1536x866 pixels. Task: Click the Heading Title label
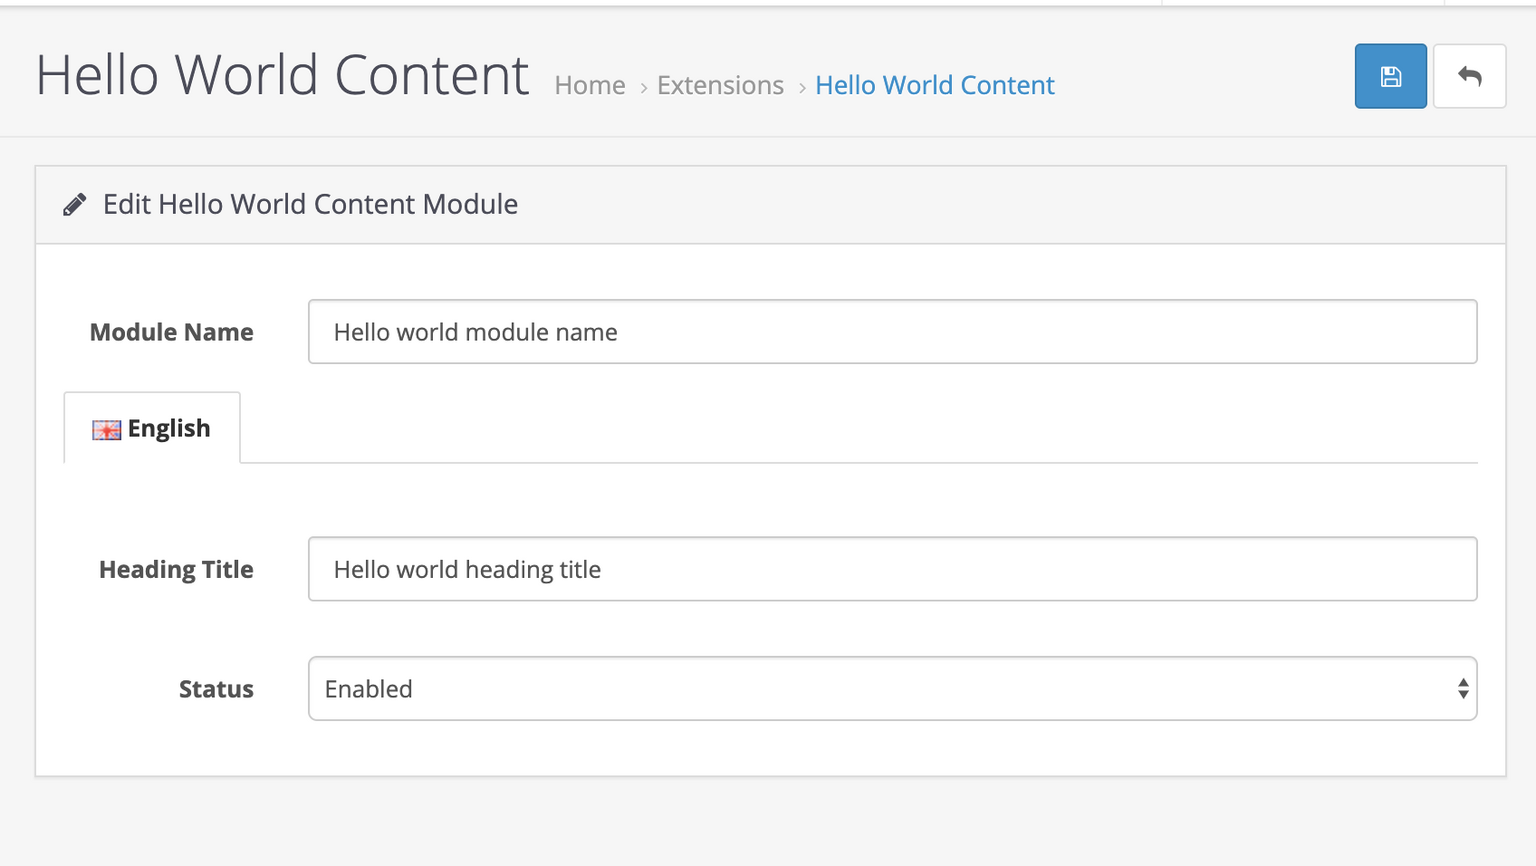point(176,570)
